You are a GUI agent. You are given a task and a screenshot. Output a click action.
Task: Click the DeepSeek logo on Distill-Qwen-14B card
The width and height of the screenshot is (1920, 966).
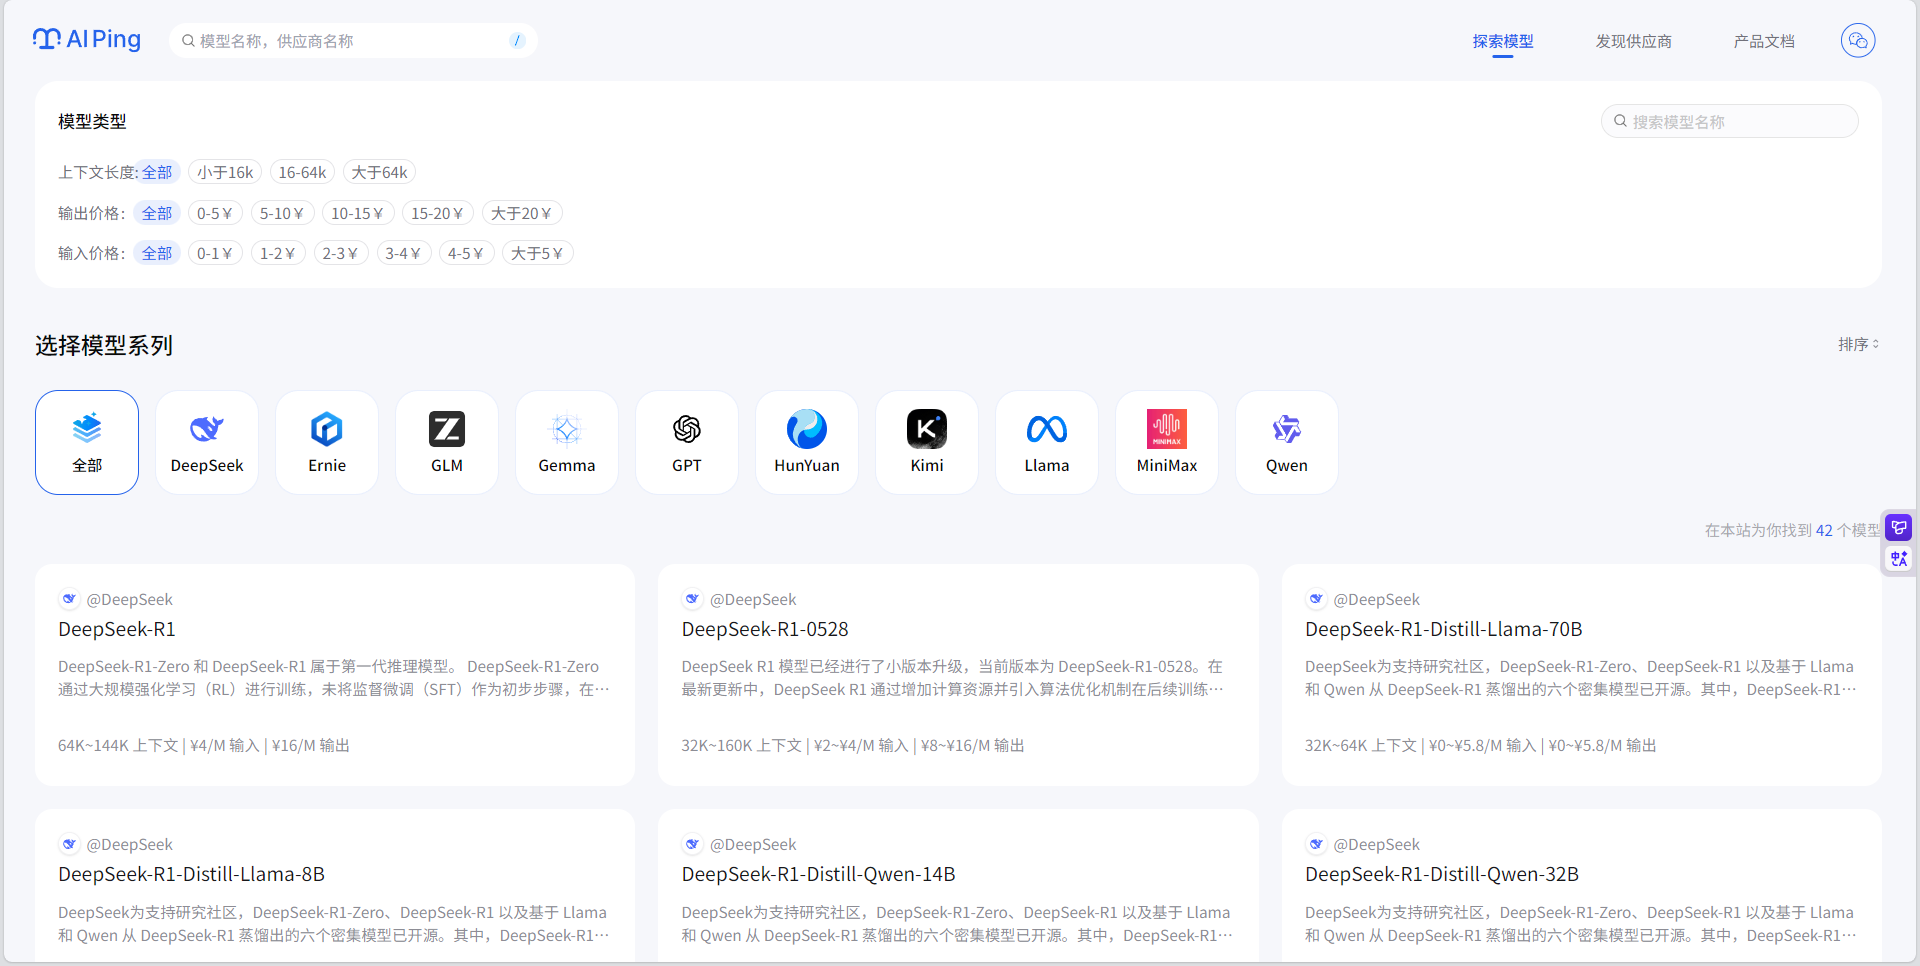692,844
